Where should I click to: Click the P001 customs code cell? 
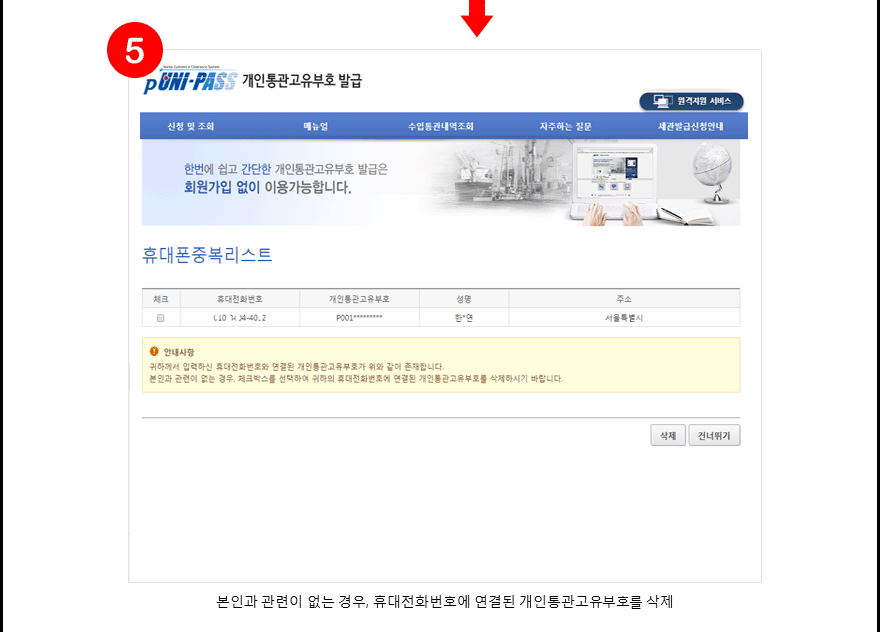point(359,318)
